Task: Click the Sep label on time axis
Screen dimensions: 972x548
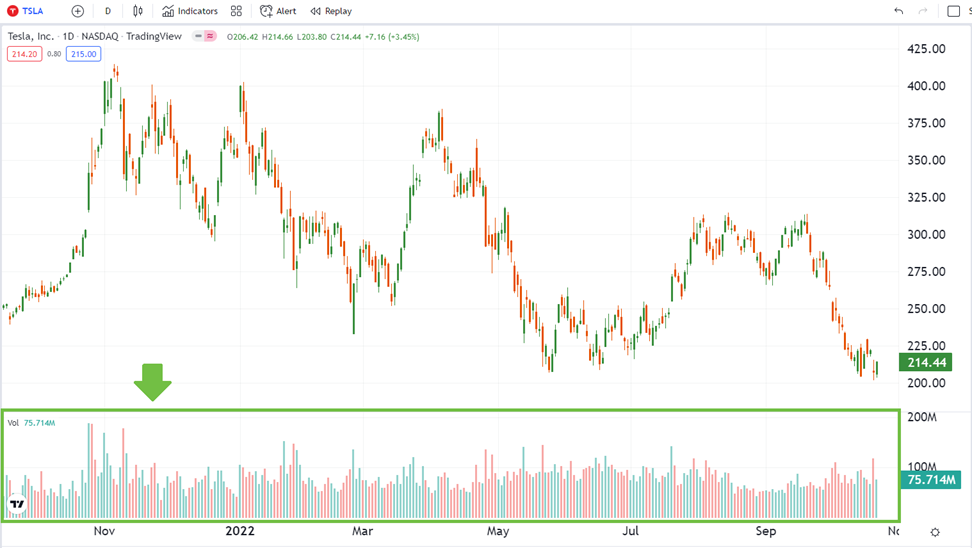Action: (x=766, y=531)
